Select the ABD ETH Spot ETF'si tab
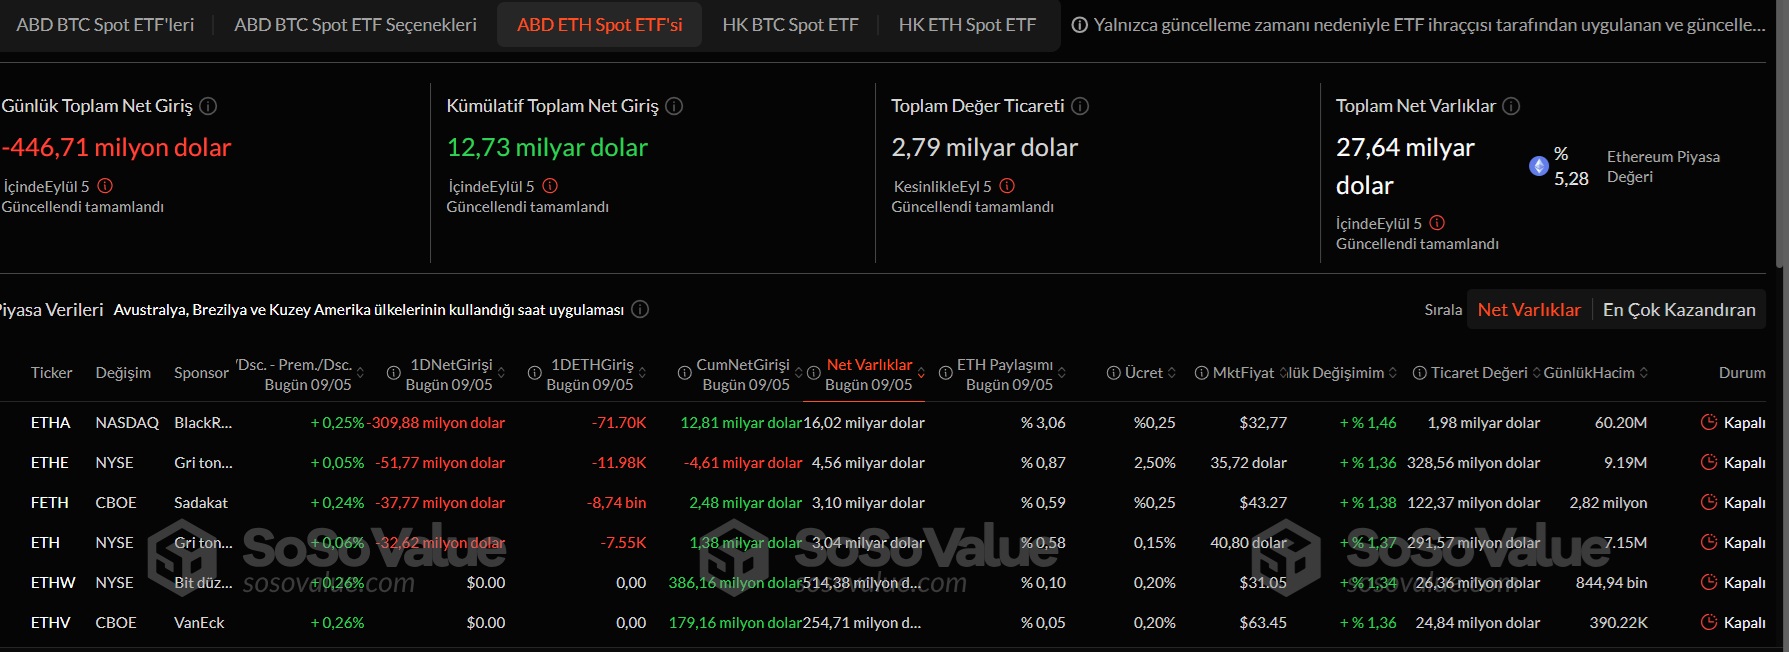1789x652 pixels. click(599, 25)
